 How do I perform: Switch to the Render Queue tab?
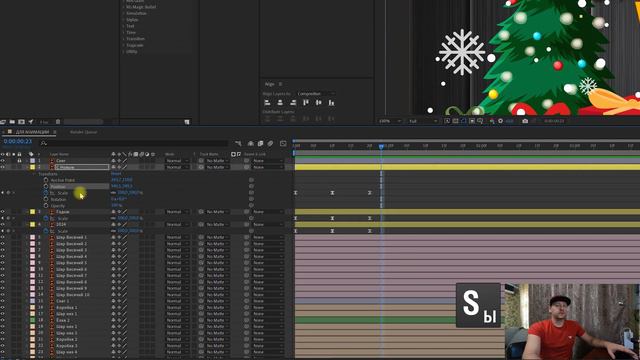point(83,132)
